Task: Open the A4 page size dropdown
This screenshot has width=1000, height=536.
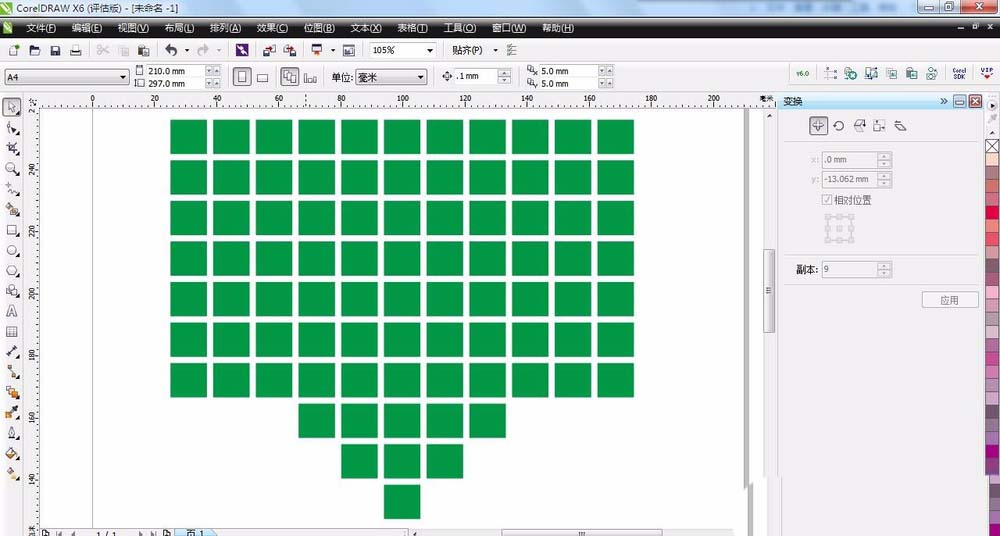Action: [x=123, y=77]
